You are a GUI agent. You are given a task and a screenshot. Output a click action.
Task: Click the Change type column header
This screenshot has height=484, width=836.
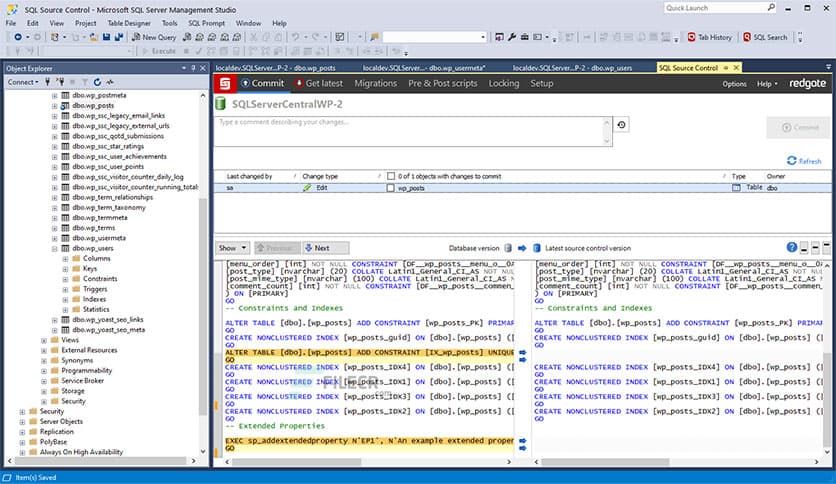[x=320, y=176]
